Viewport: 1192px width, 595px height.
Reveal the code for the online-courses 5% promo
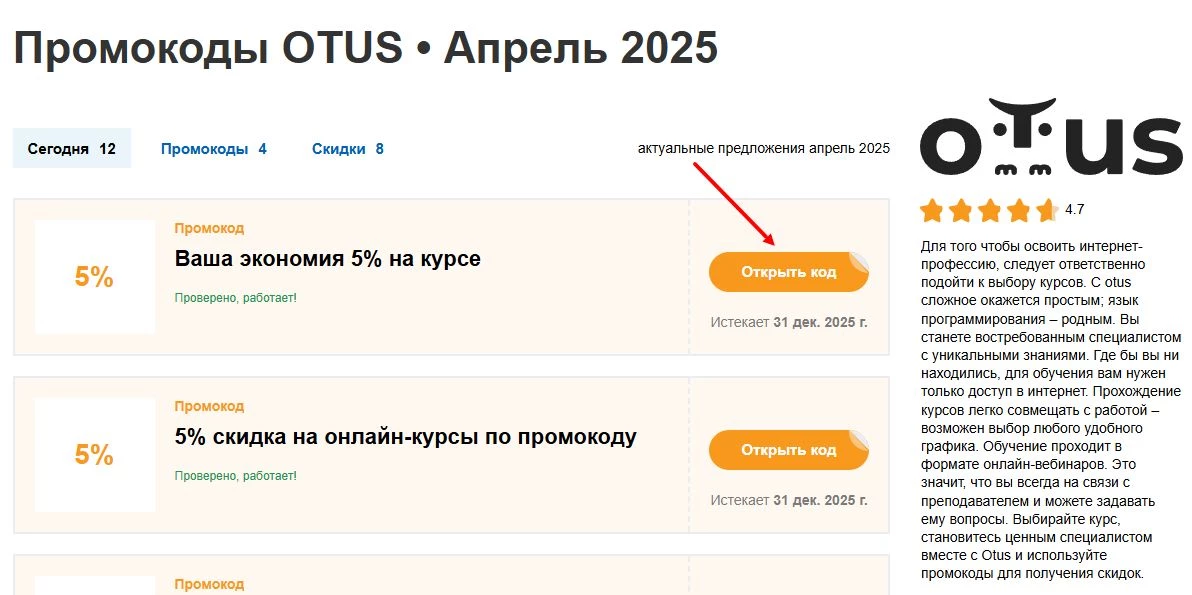pyautogui.click(x=788, y=449)
